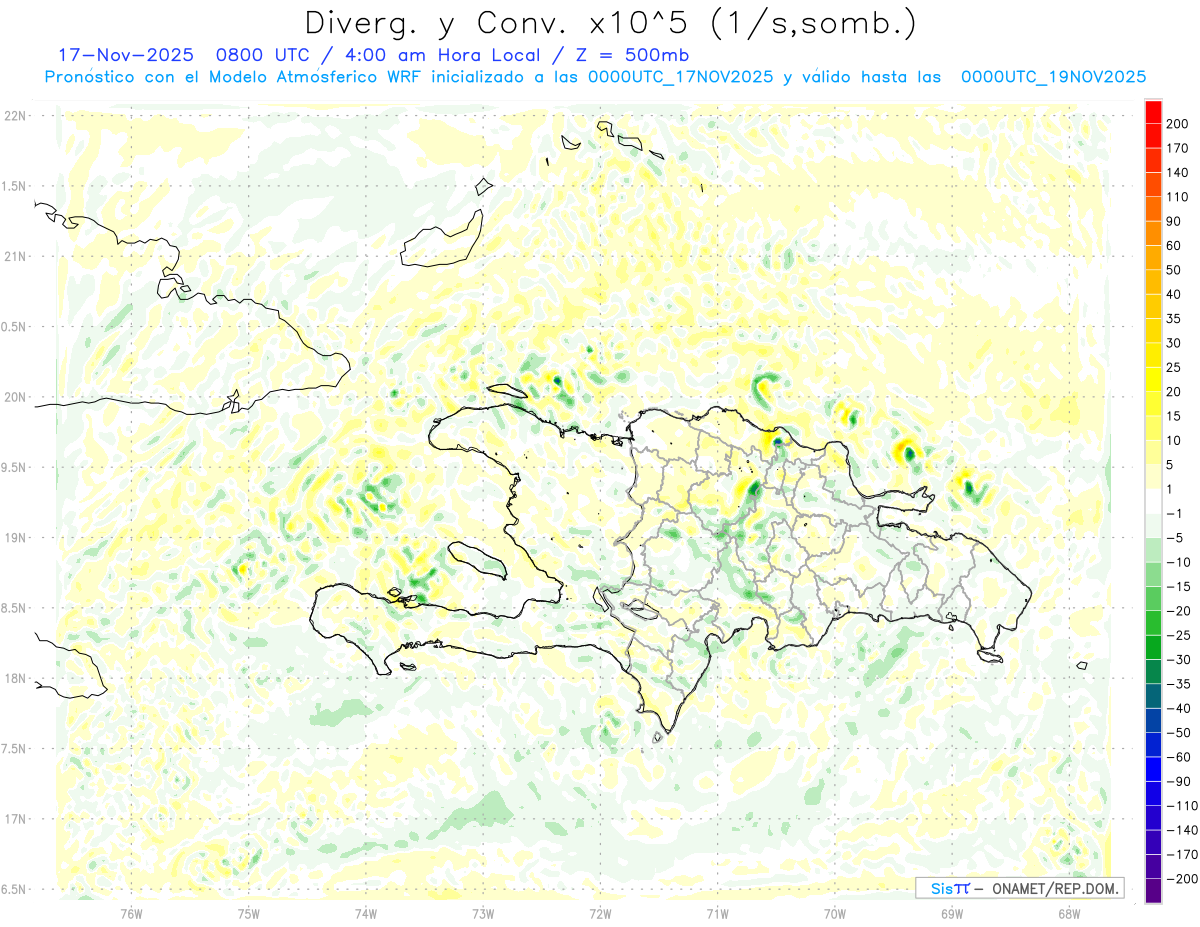Click the '22N' latitude label
The image size is (1200, 927).
[15, 116]
